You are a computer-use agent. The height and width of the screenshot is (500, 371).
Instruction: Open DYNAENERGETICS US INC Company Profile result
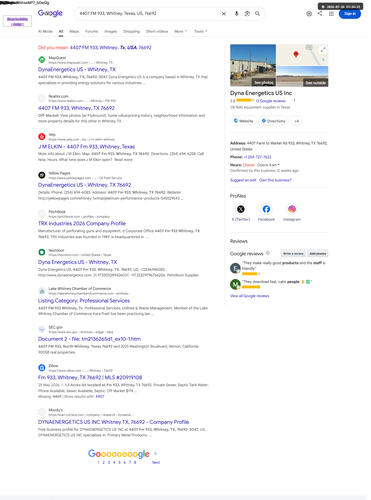113,422
